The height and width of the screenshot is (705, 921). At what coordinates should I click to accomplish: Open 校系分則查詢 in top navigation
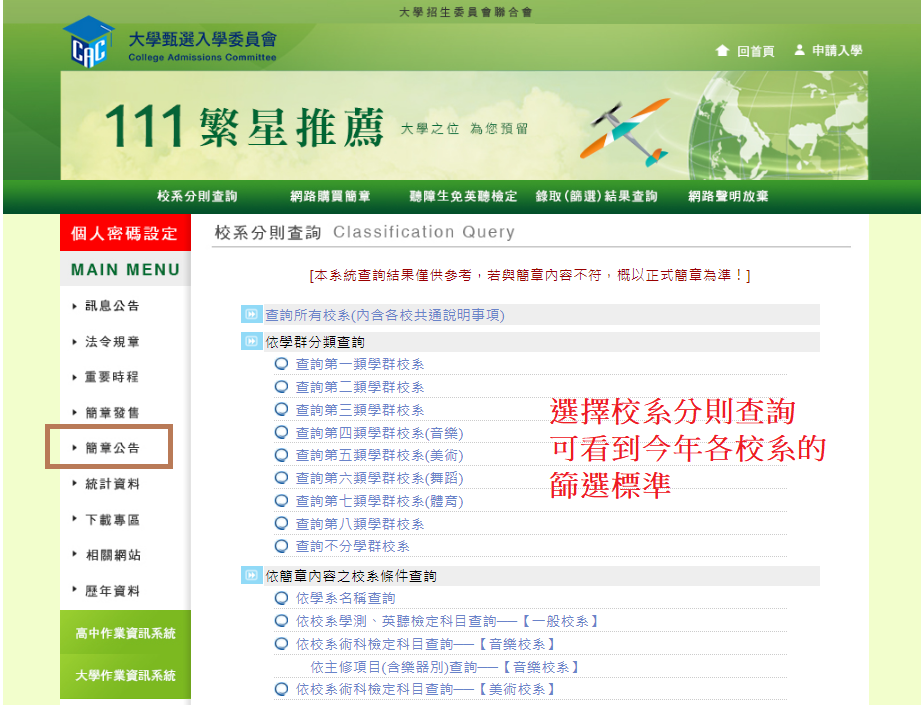click(197, 196)
